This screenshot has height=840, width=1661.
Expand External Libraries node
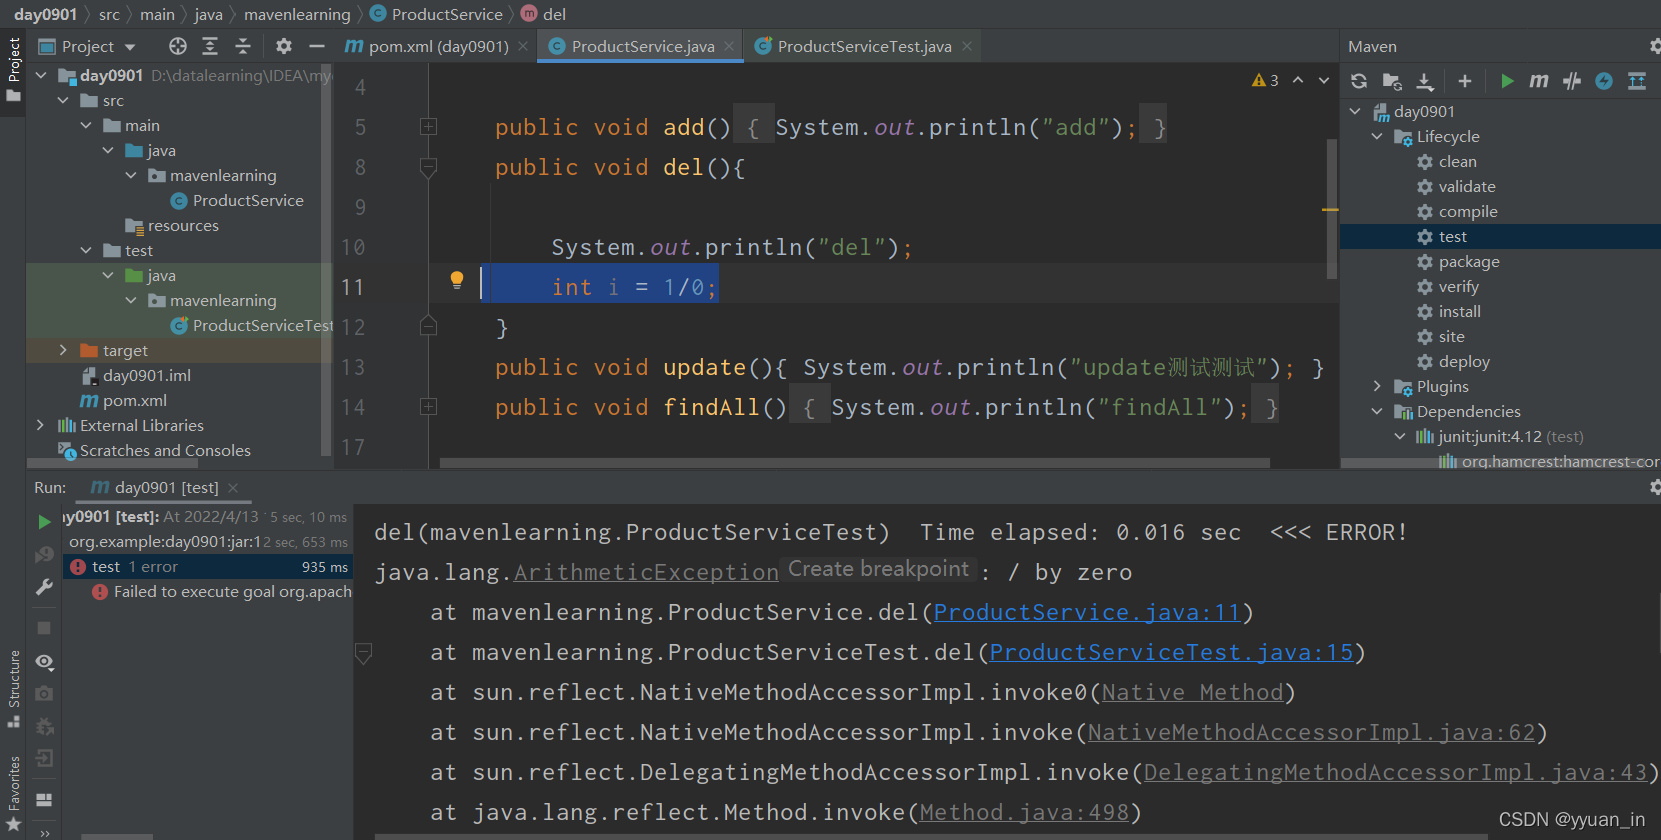(x=41, y=425)
